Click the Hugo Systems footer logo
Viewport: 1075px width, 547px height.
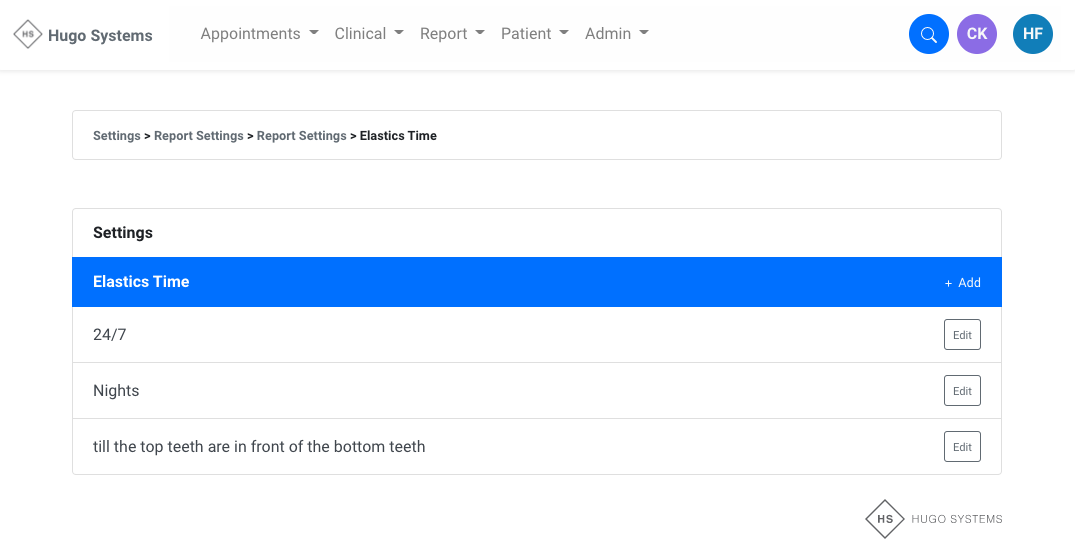[x=934, y=519]
